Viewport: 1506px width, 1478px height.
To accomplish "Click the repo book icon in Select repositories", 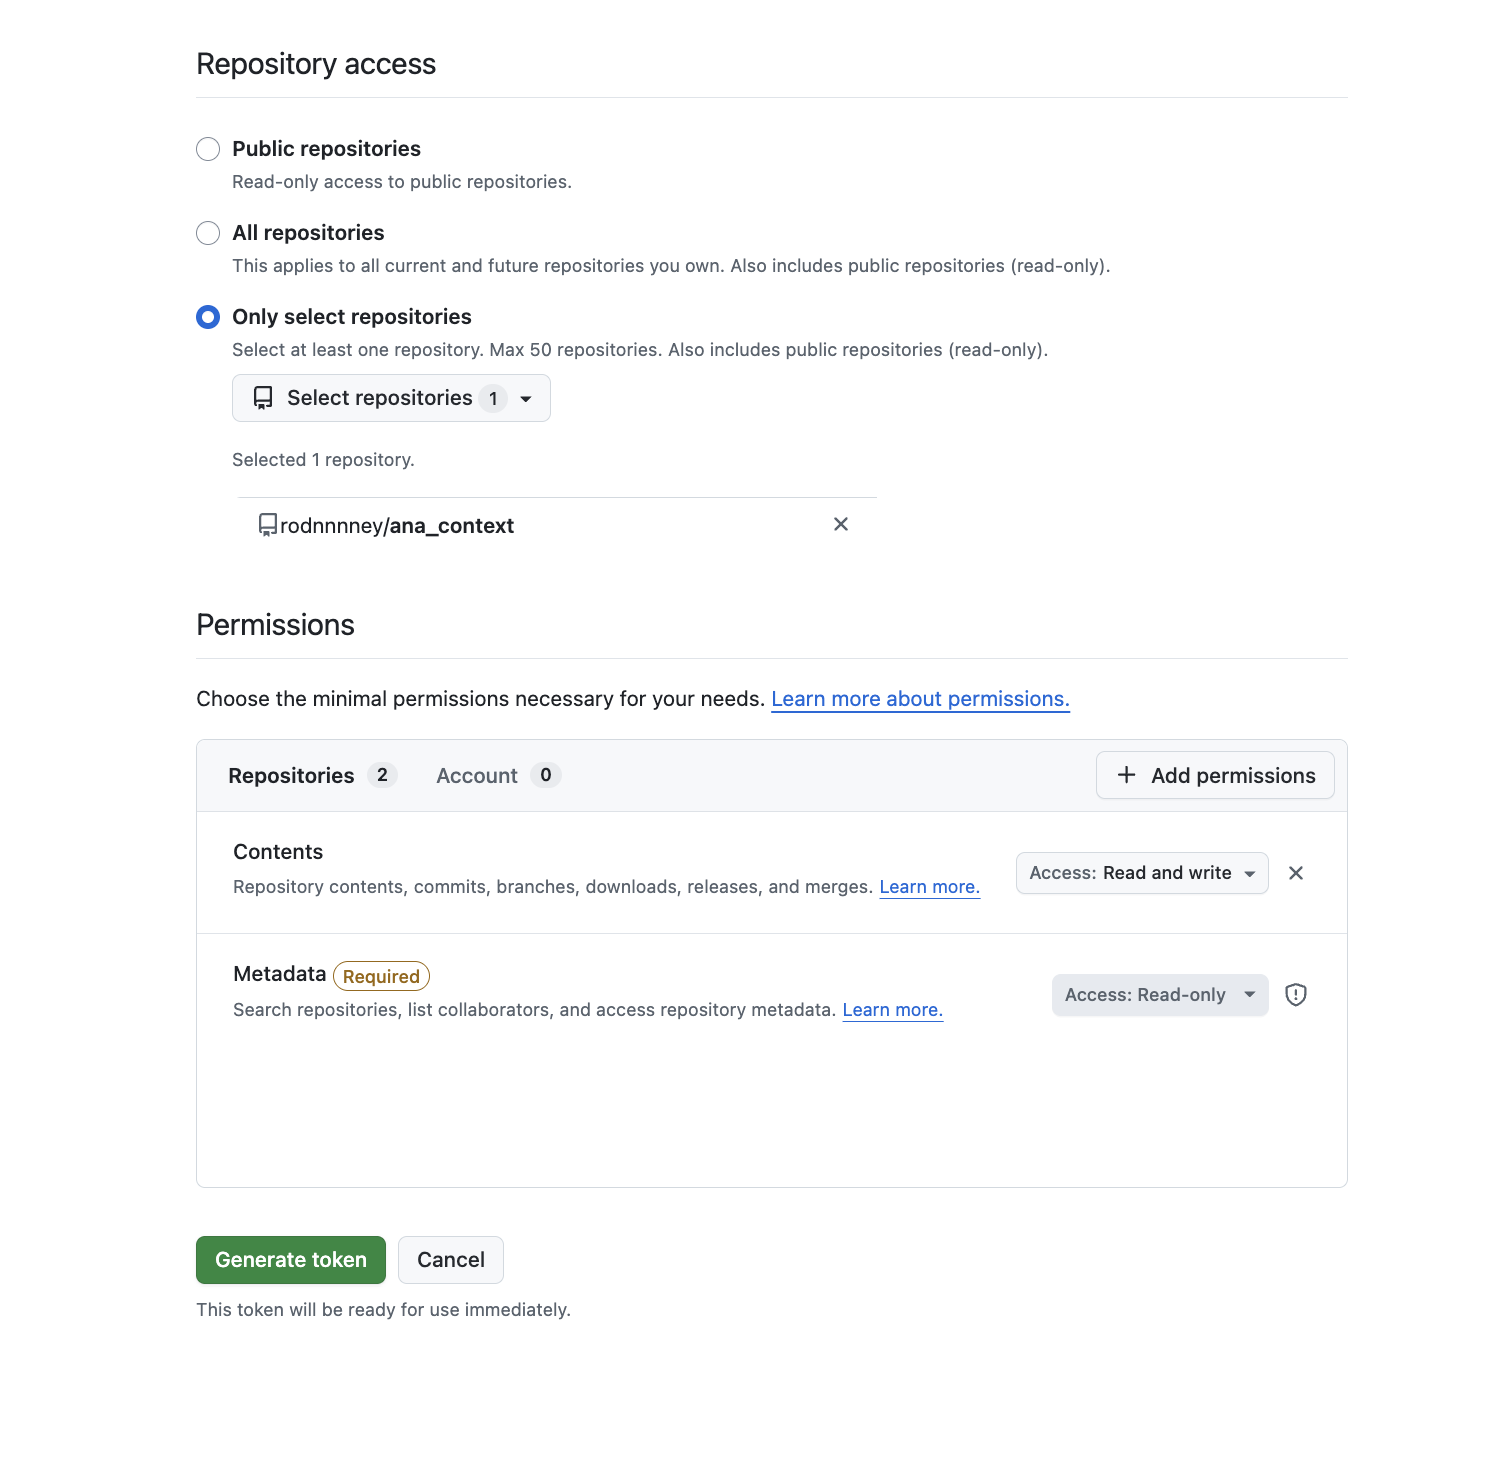I will [263, 398].
